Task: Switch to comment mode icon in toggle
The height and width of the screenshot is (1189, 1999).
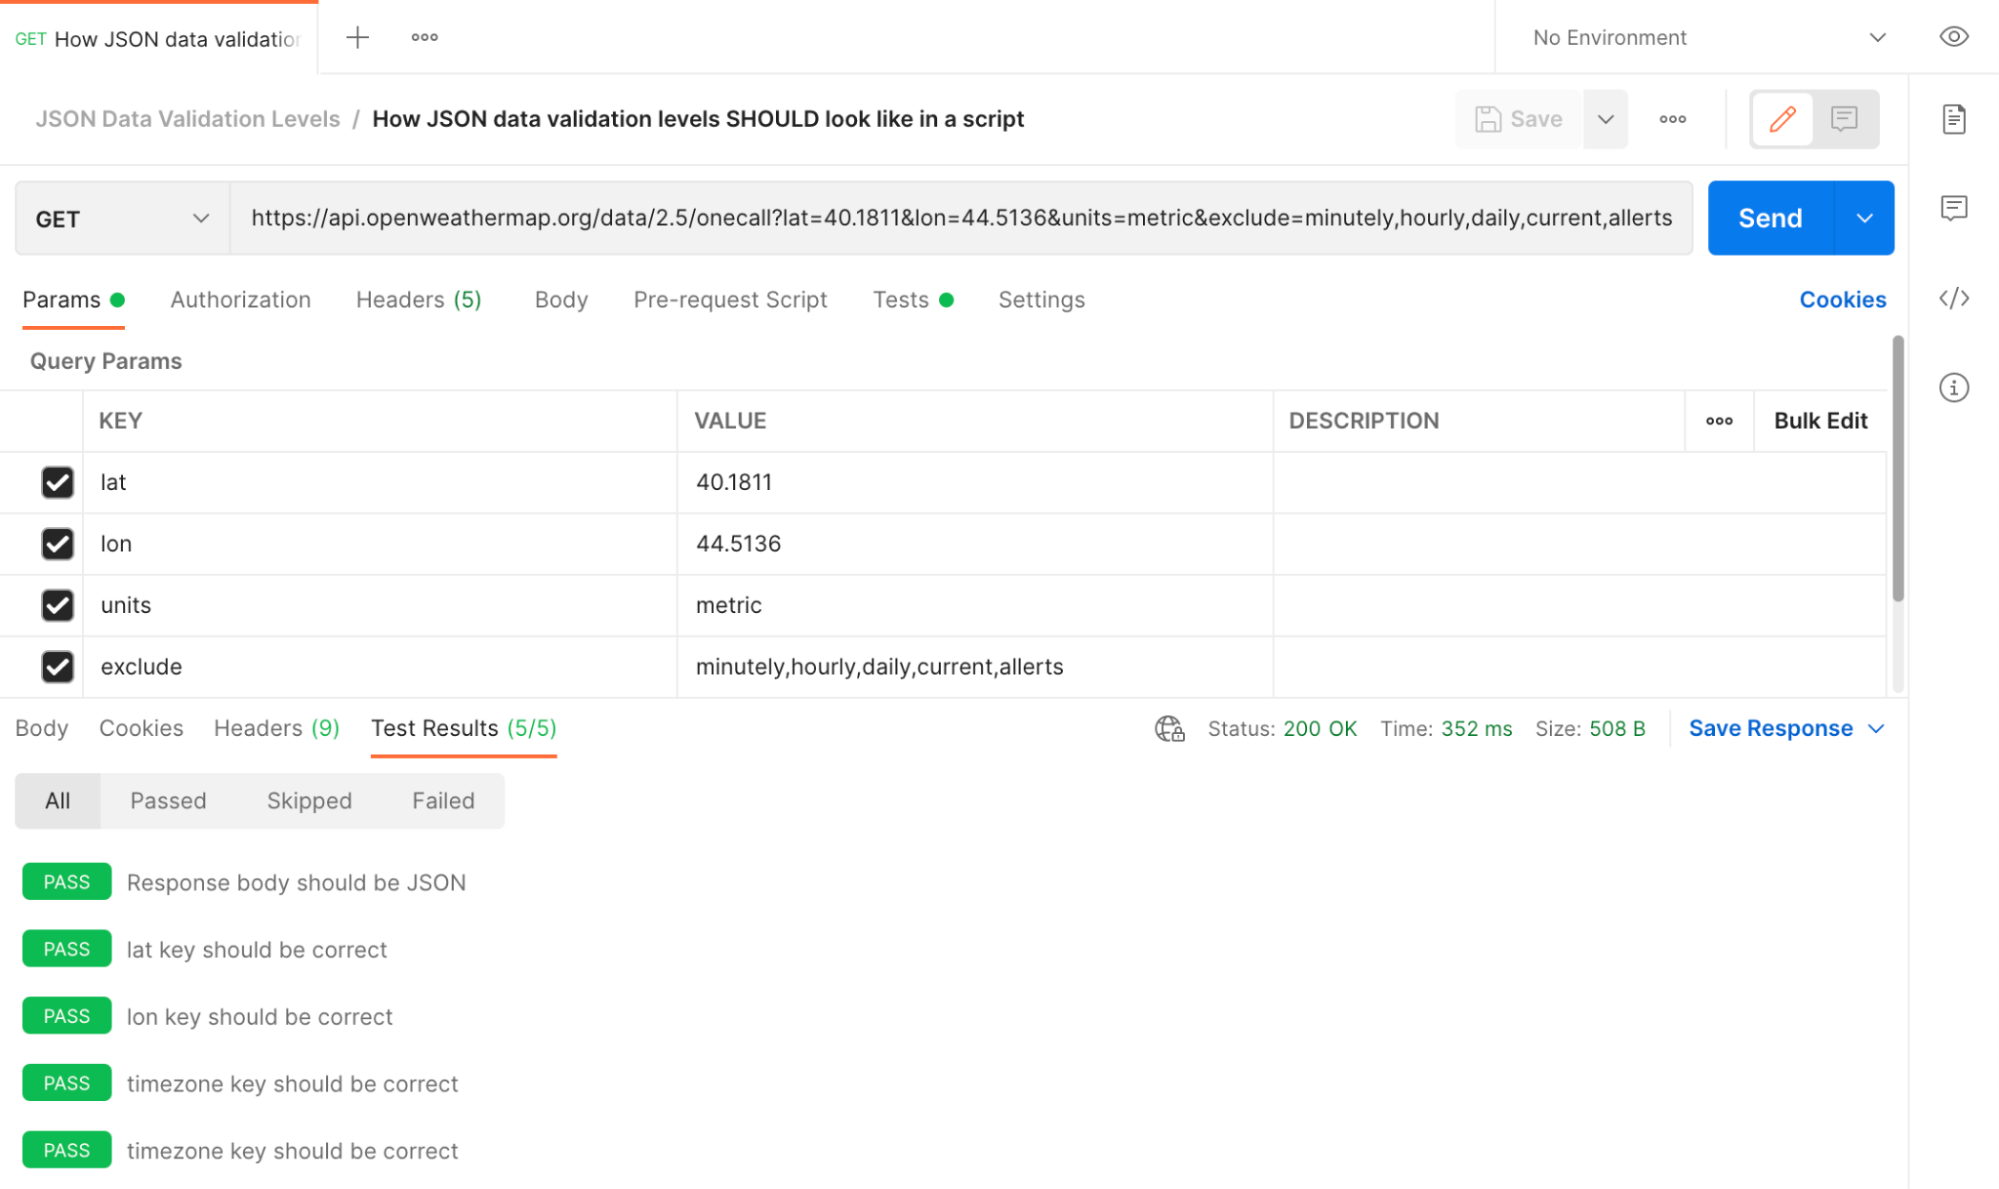Action: 1844,119
